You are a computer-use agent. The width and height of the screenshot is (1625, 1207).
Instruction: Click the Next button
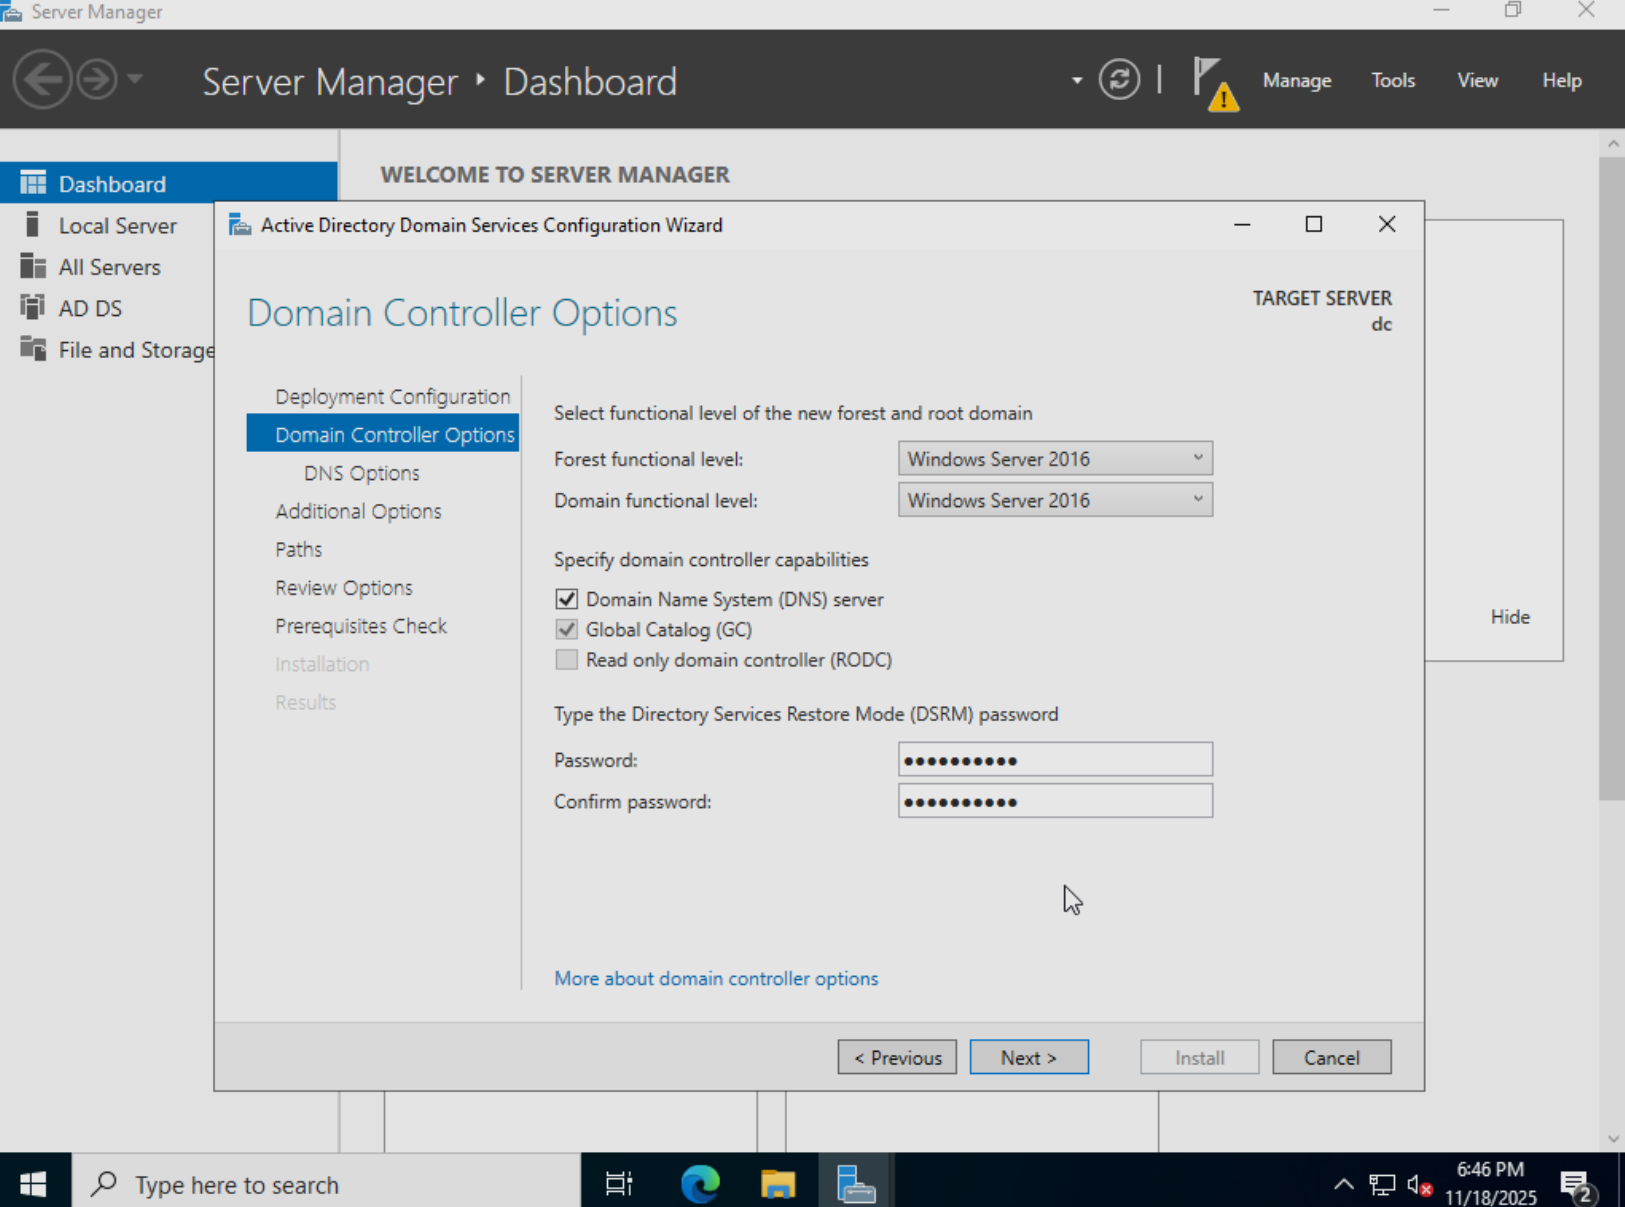pyautogui.click(x=1029, y=1057)
